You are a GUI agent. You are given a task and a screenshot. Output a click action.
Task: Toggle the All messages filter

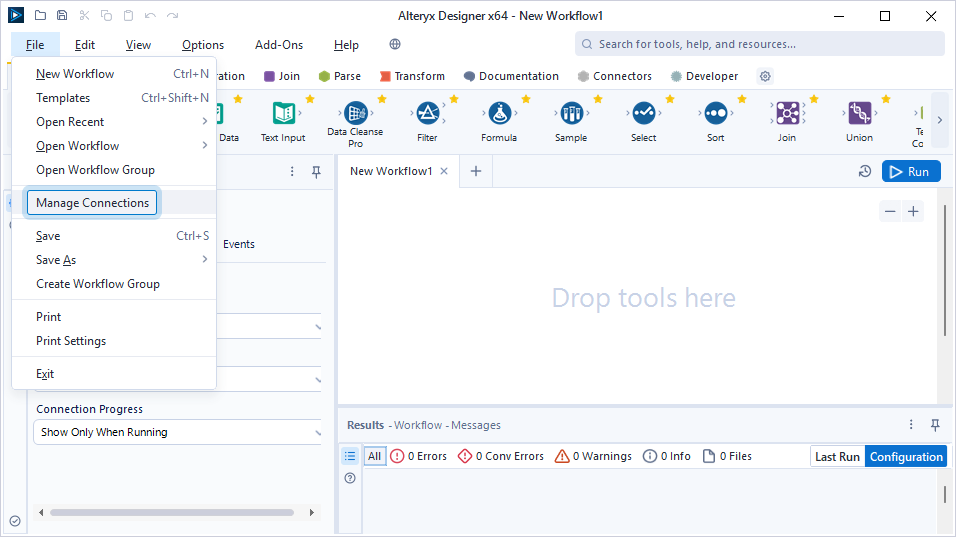[375, 456]
